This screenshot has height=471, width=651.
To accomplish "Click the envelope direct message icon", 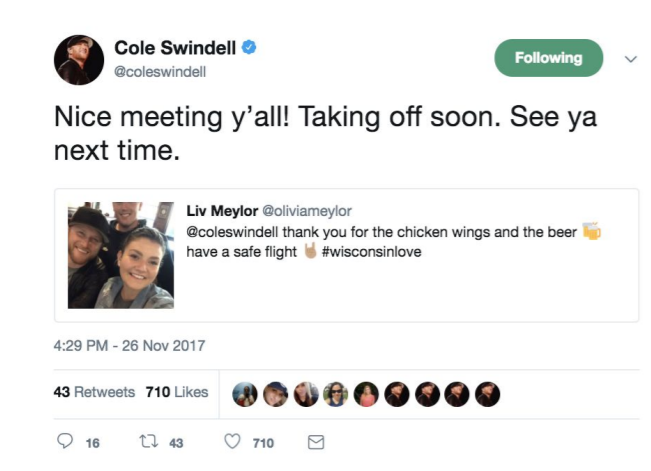I will click(316, 442).
